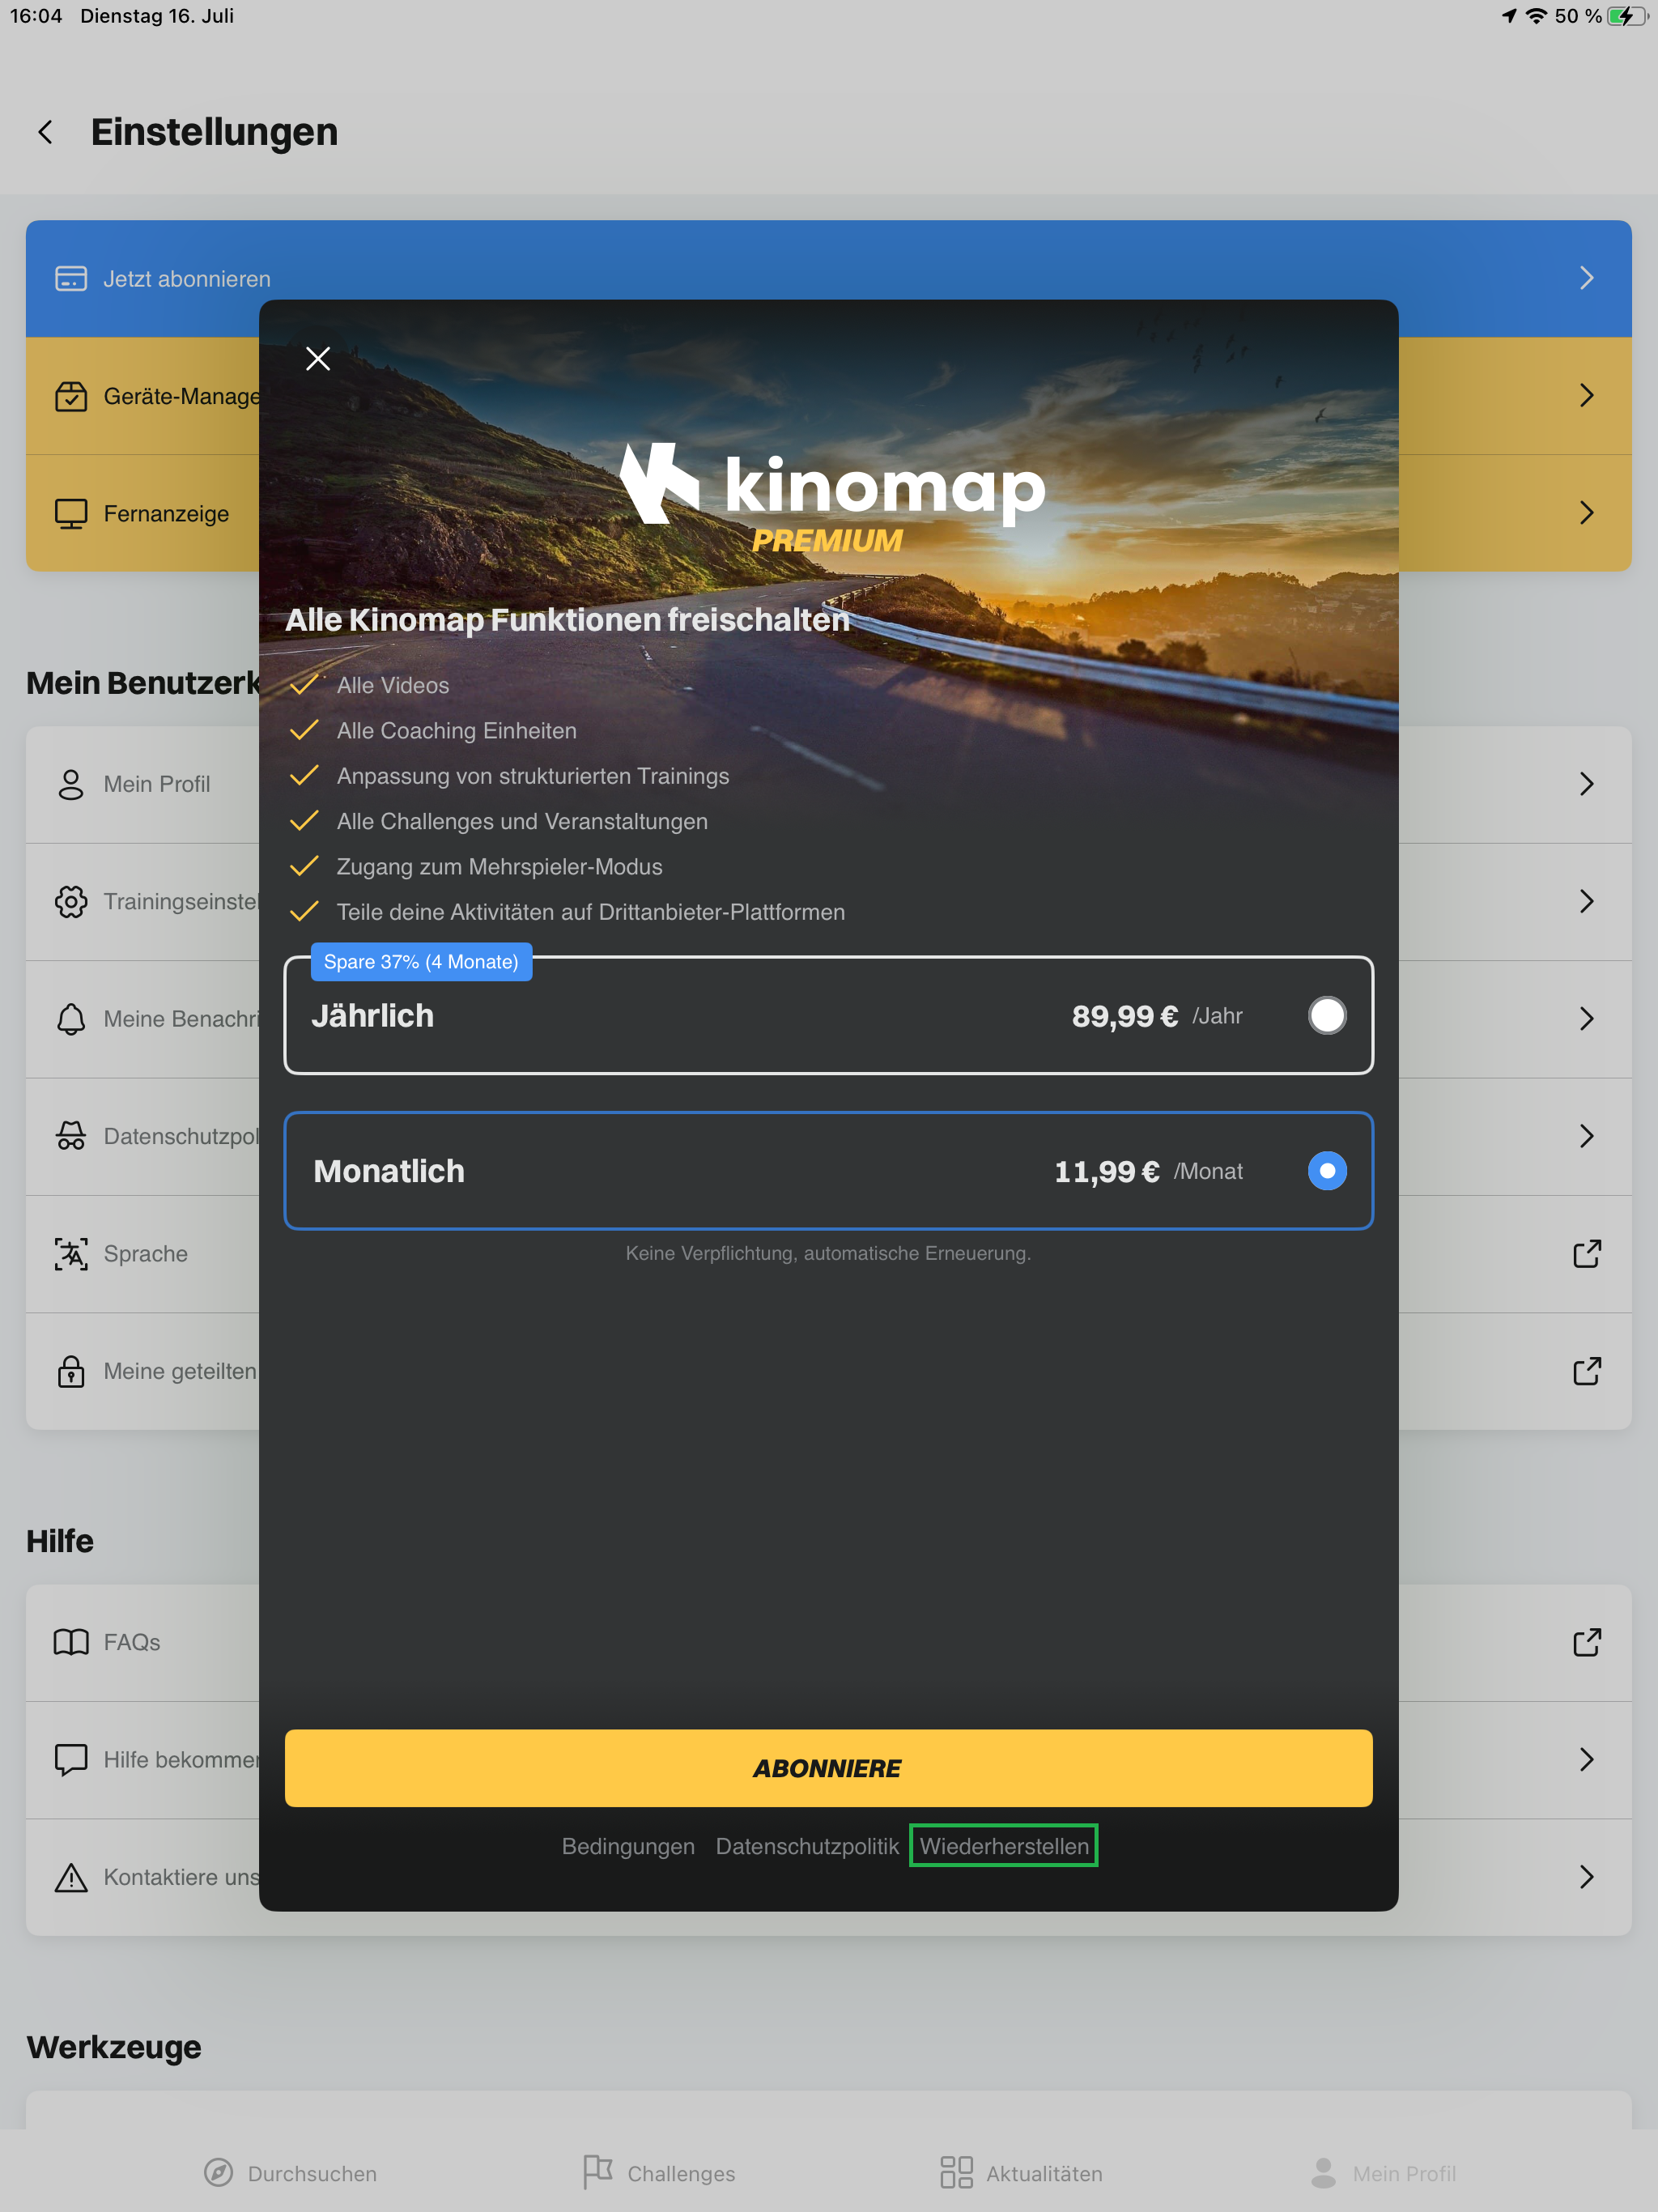This screenshot has height=2212, width=1658.
Task: Expand the Jetzt abonnieren row chevron
Action: [x=1587, y=278]
